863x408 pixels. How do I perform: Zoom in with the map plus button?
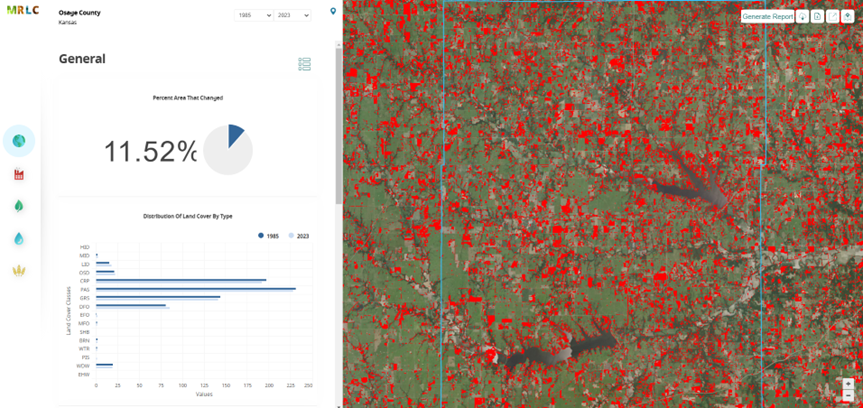(848, 384)
